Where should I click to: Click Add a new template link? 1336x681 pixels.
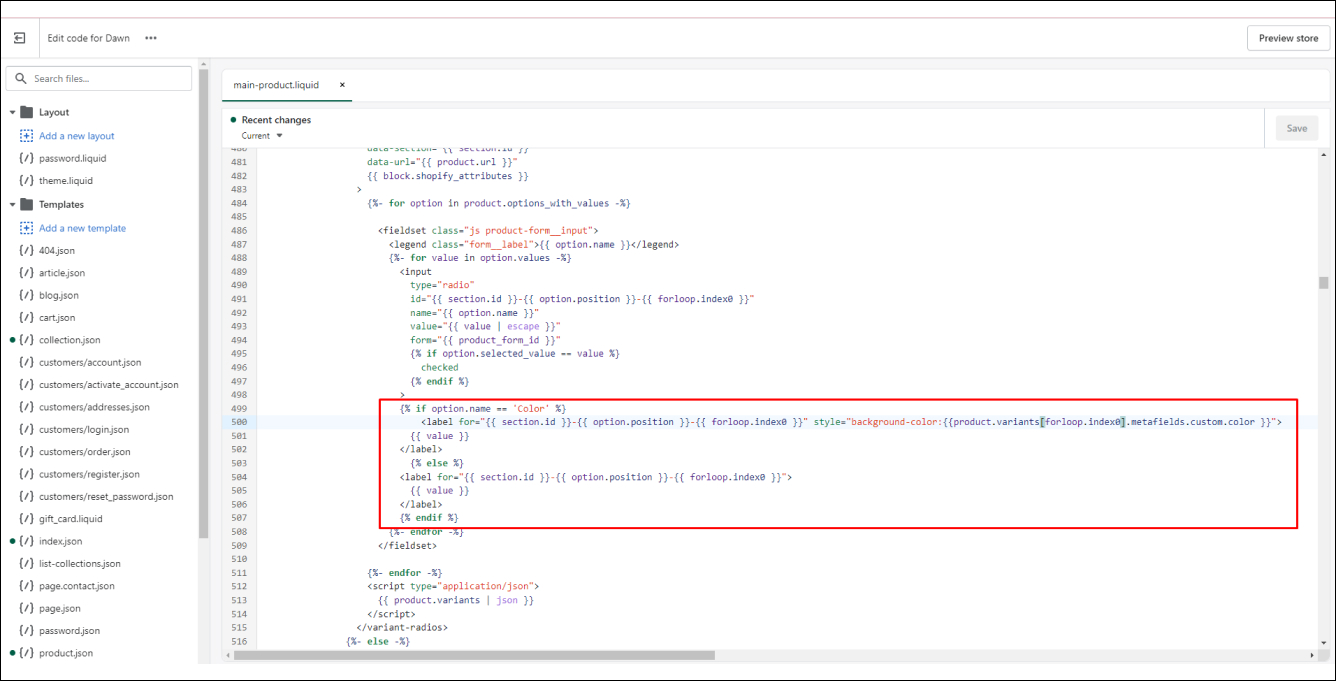pos(82,228)
